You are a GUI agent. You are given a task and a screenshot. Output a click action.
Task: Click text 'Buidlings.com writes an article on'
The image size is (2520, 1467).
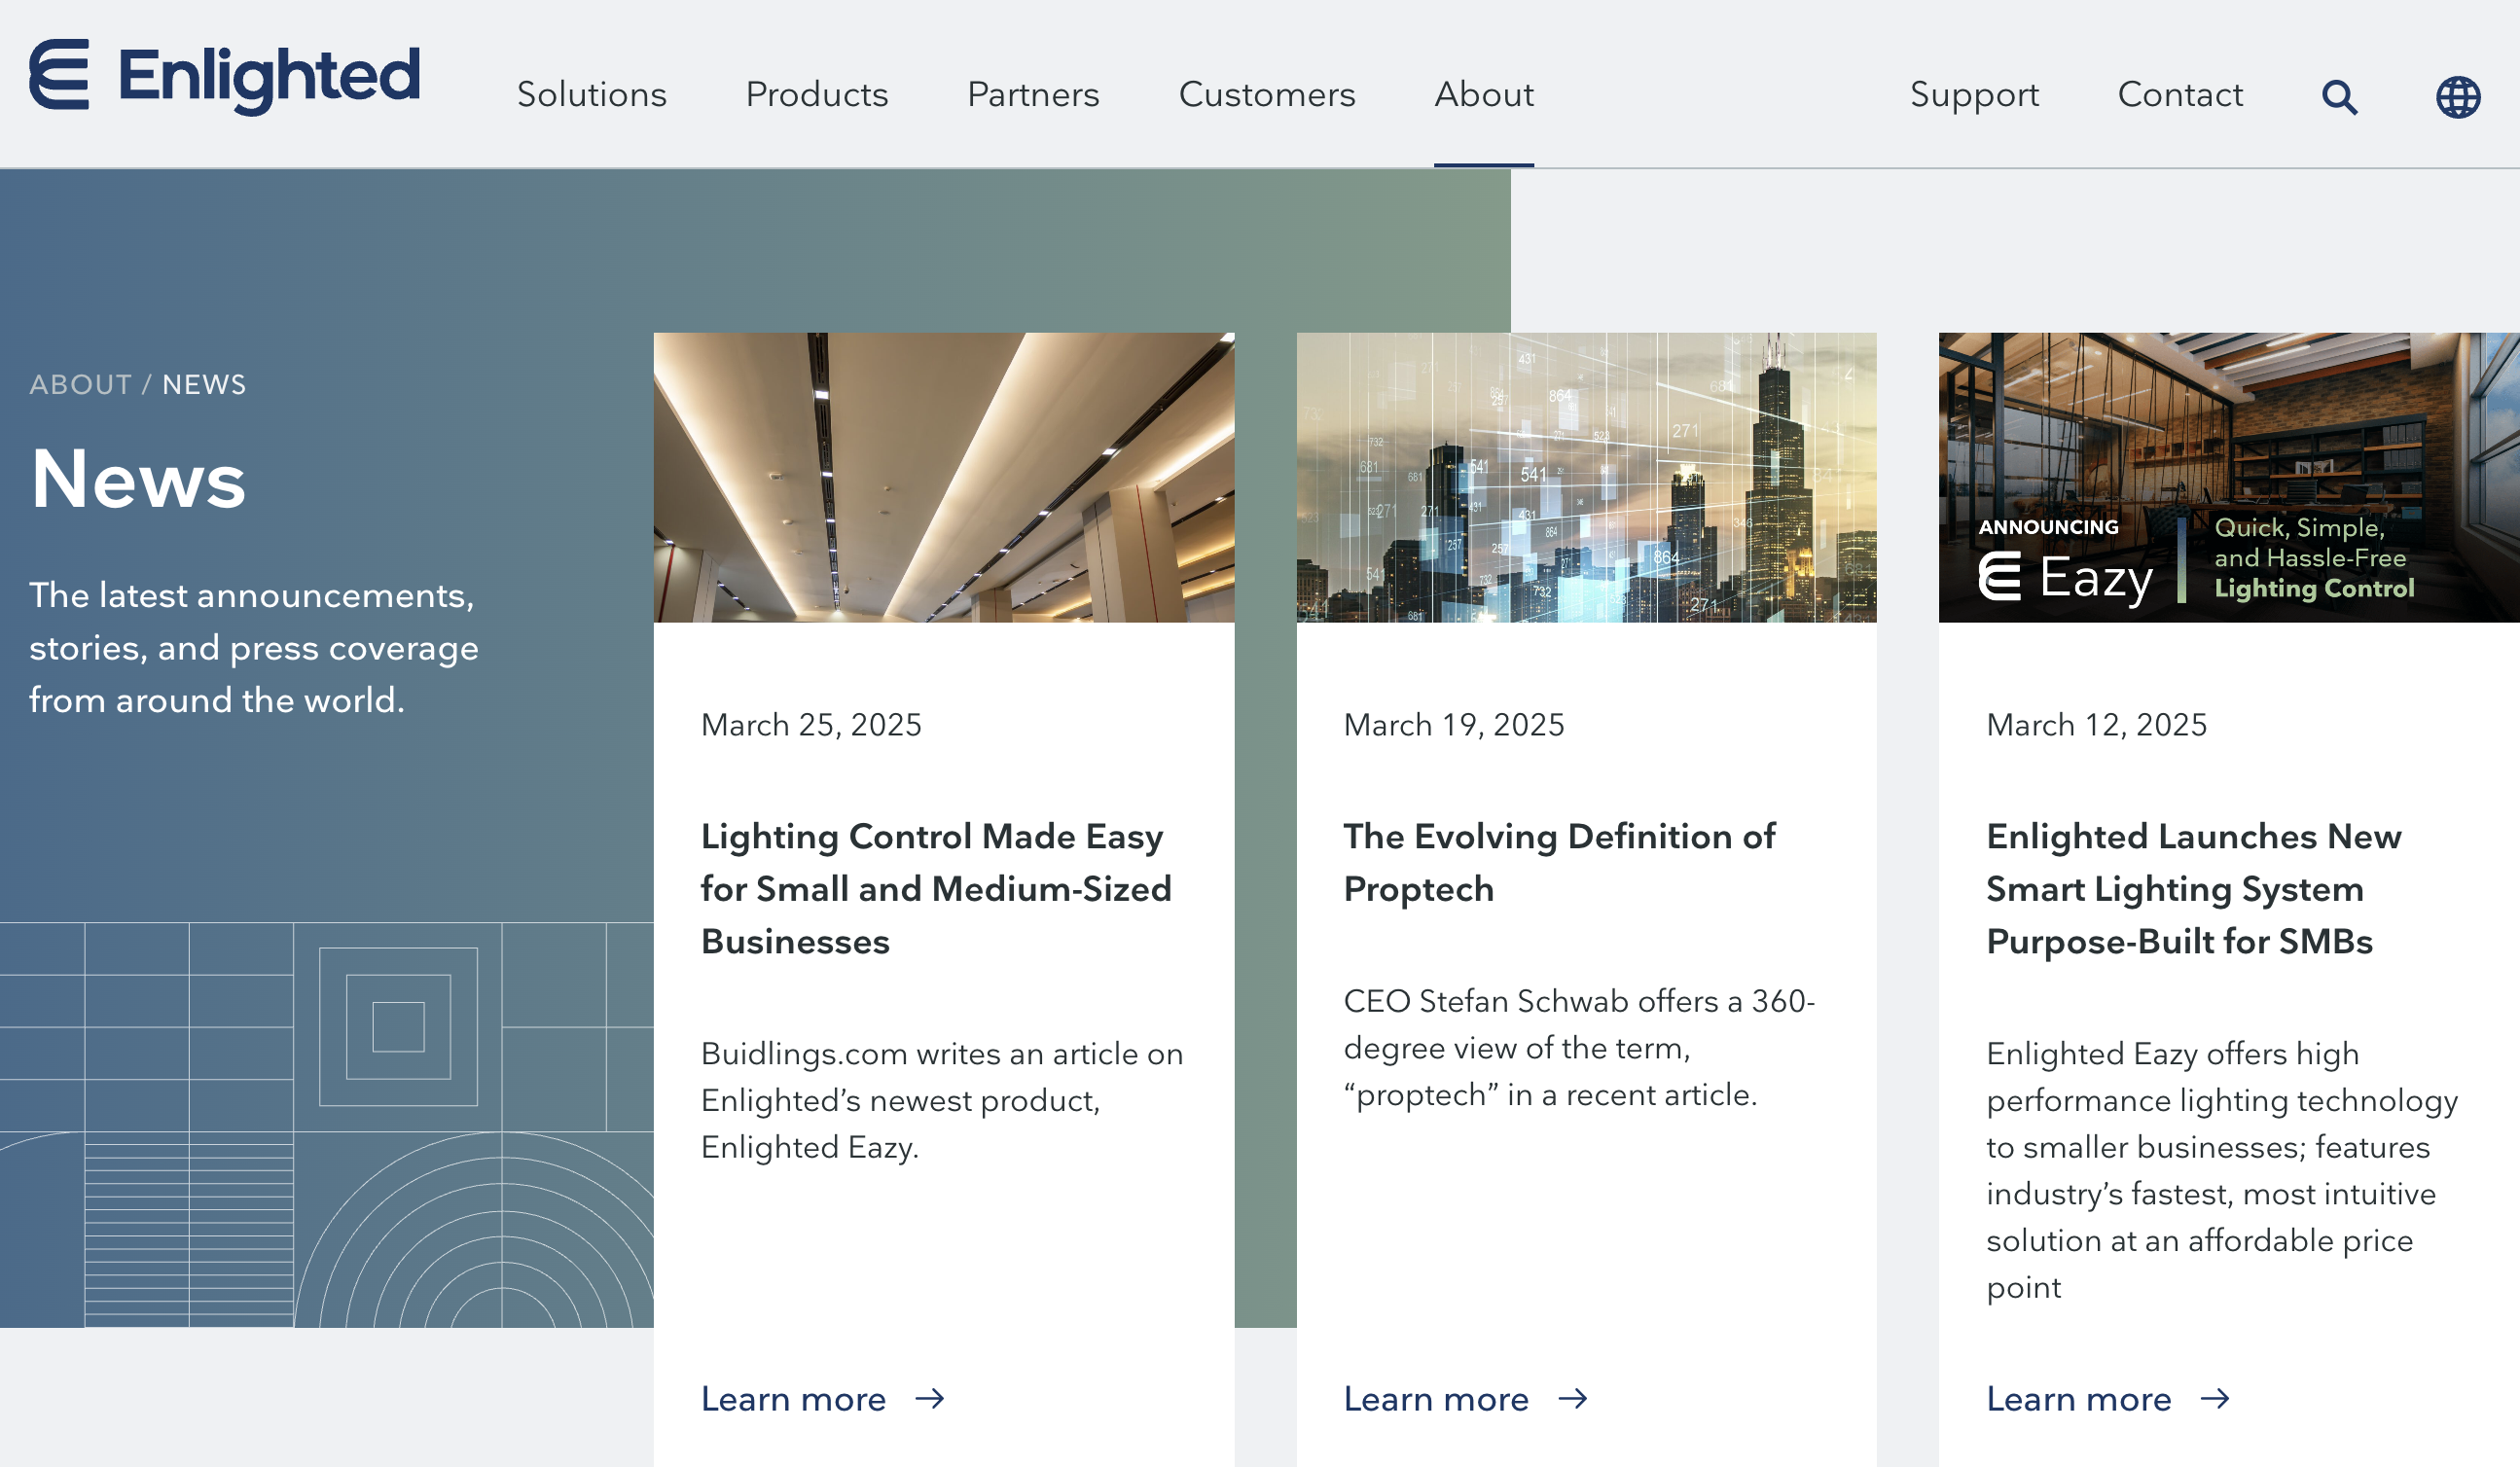[942, 1053]
